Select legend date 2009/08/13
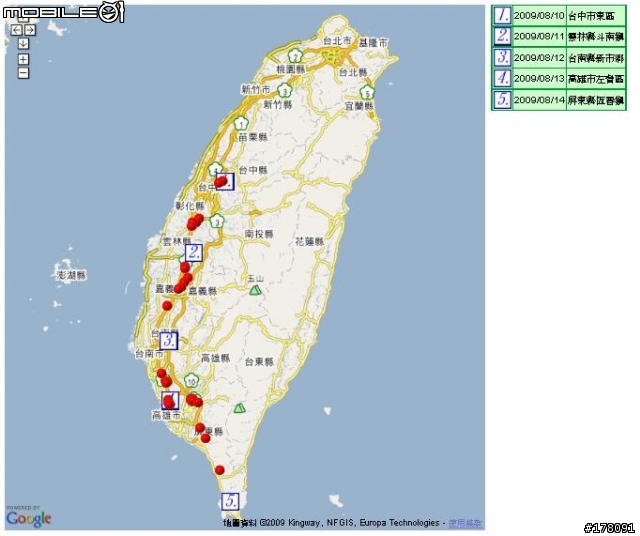Viewport: 640px width, 536px height. click(539, 78)
